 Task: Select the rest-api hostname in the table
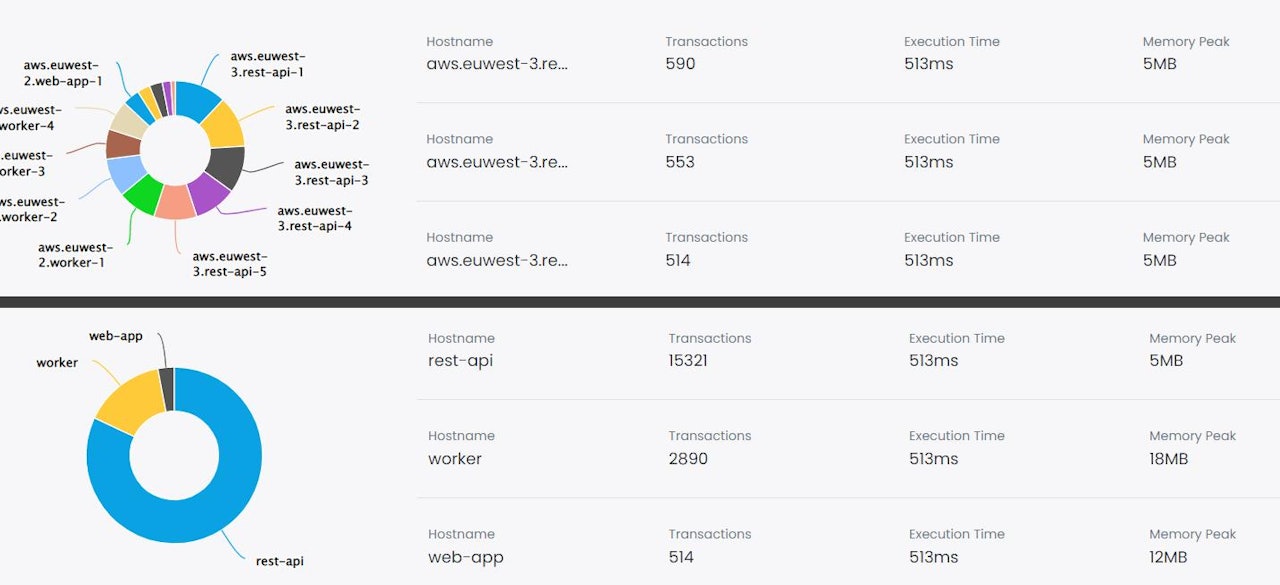pyautogui.click(x=460, y=360)
